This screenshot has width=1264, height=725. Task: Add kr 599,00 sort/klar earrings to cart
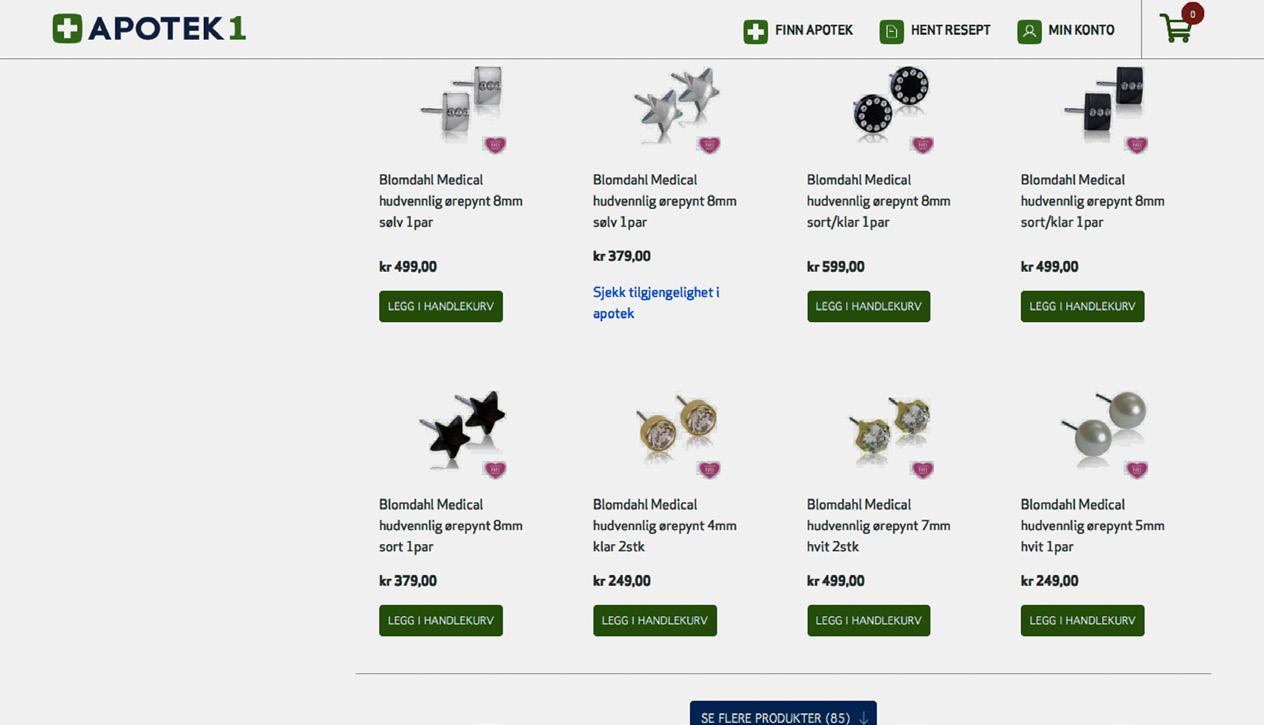(x=868, y=306)
